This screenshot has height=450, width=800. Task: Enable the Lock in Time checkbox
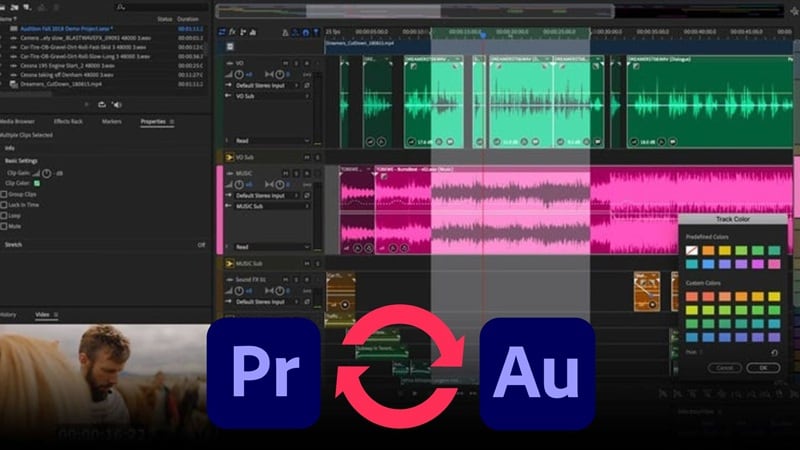pyautogui.click(x=4, y=205)
